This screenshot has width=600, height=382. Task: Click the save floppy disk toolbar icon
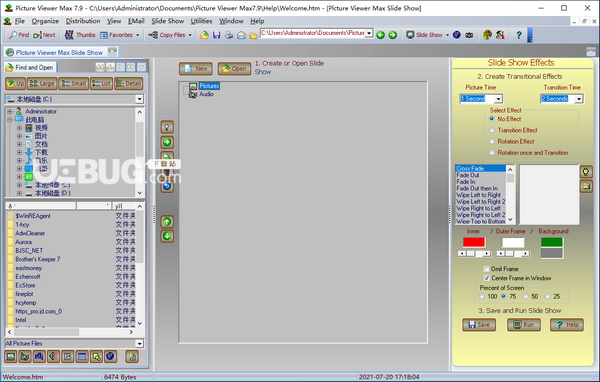pos(217,35)
